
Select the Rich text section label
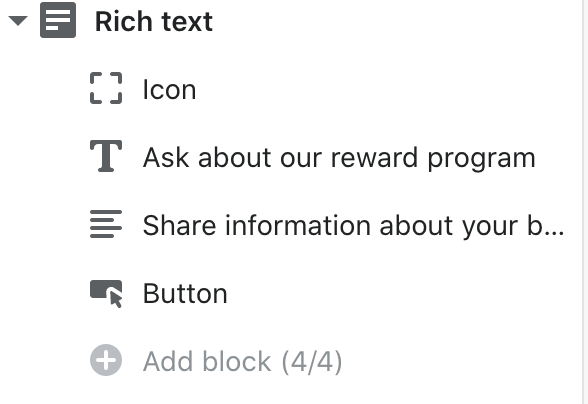click(x=154, y=21)
